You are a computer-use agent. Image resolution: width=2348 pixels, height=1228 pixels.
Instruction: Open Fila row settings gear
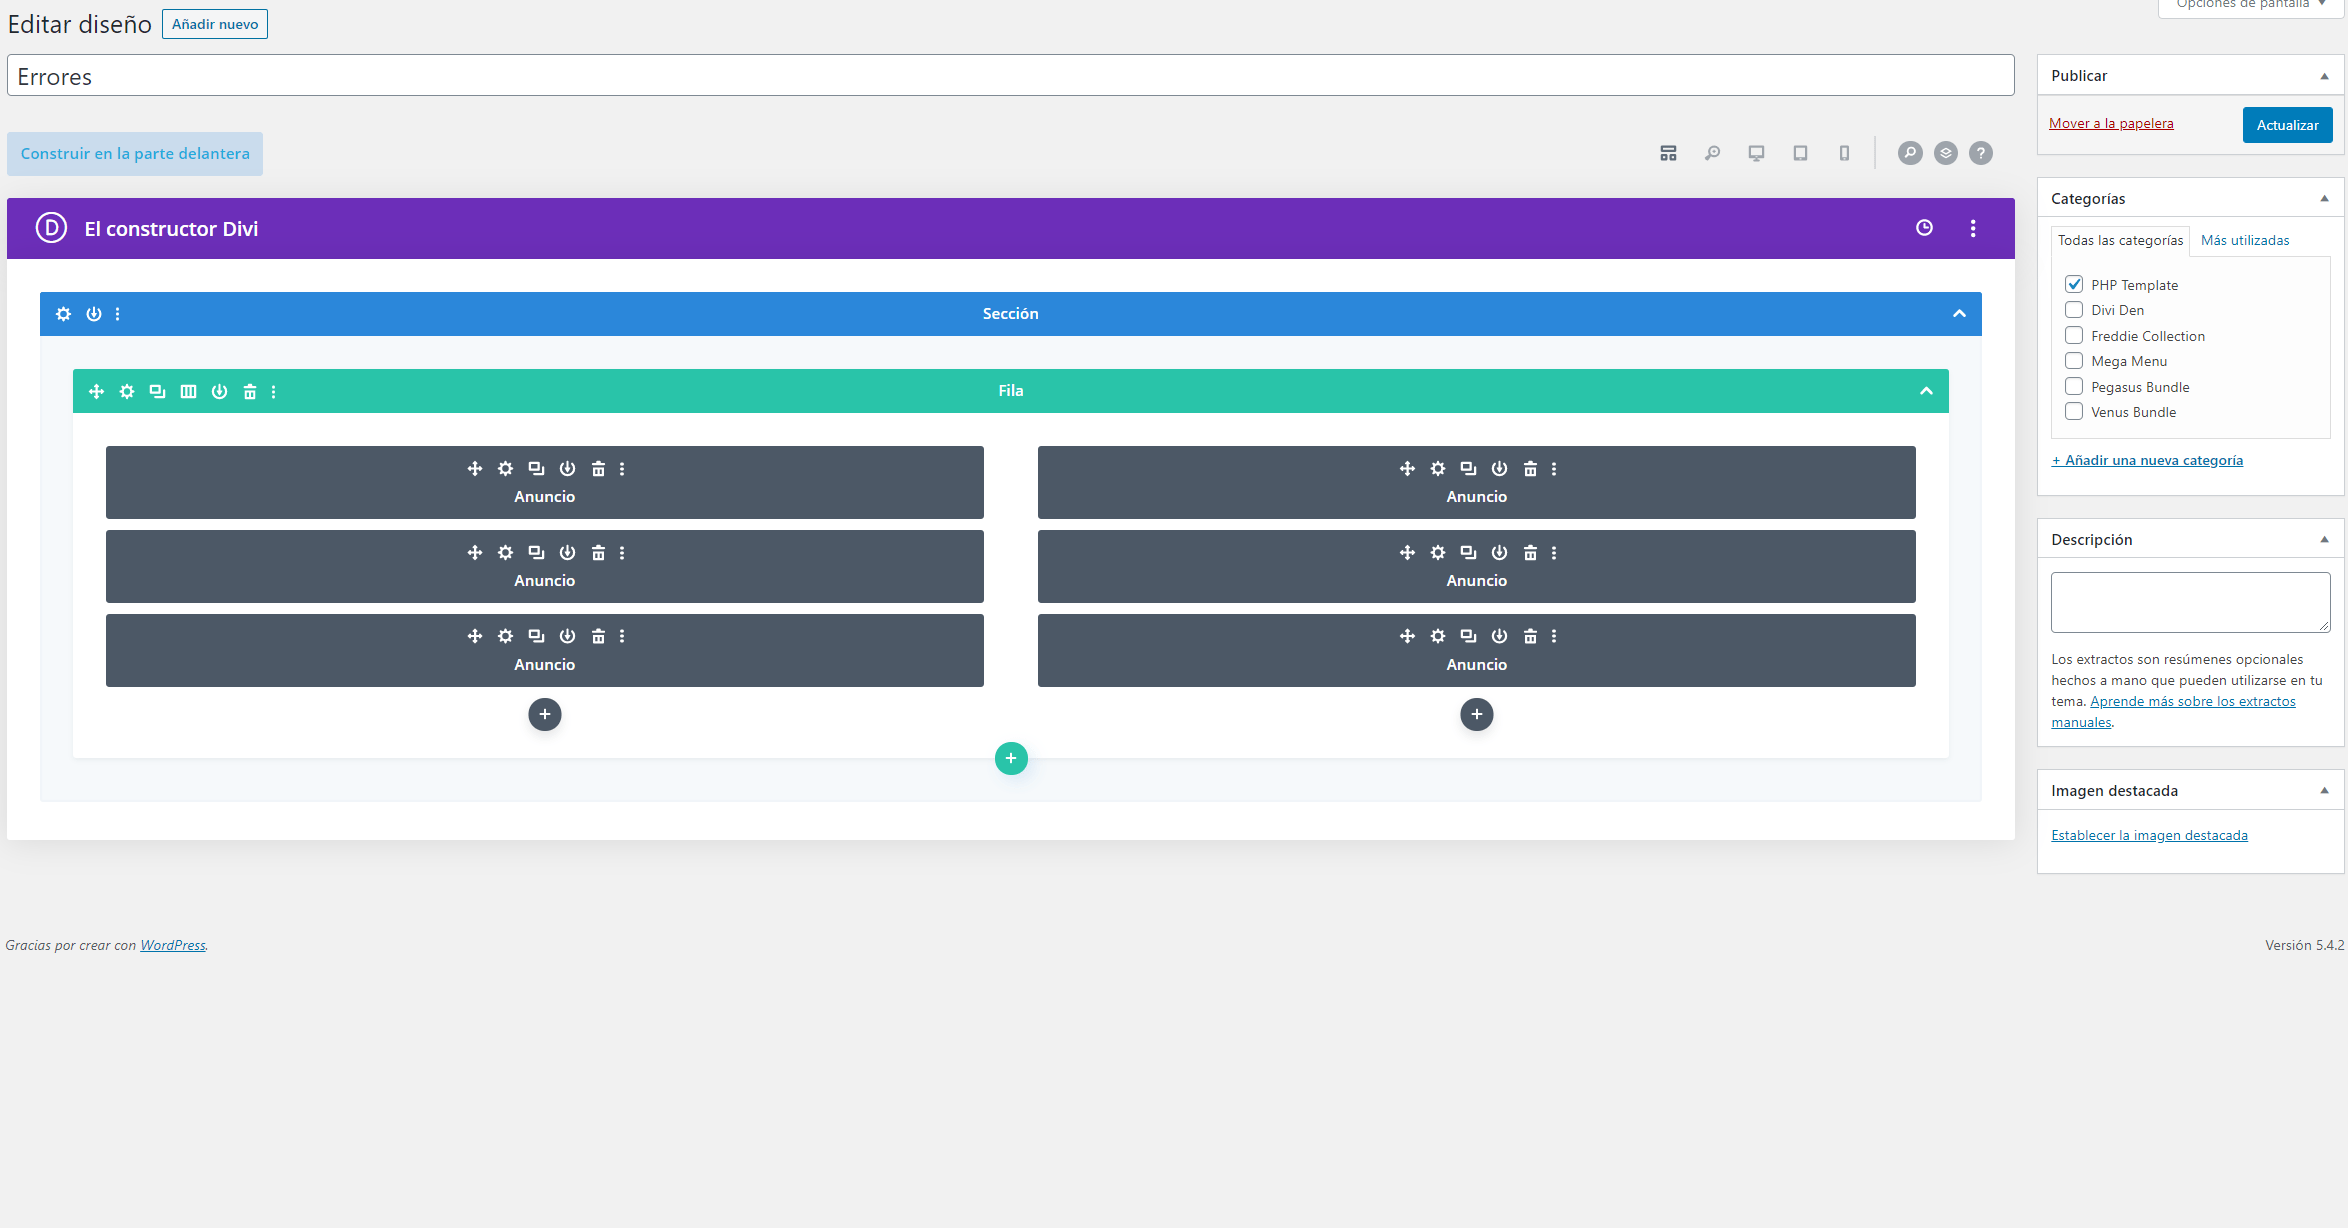point(127,391)
